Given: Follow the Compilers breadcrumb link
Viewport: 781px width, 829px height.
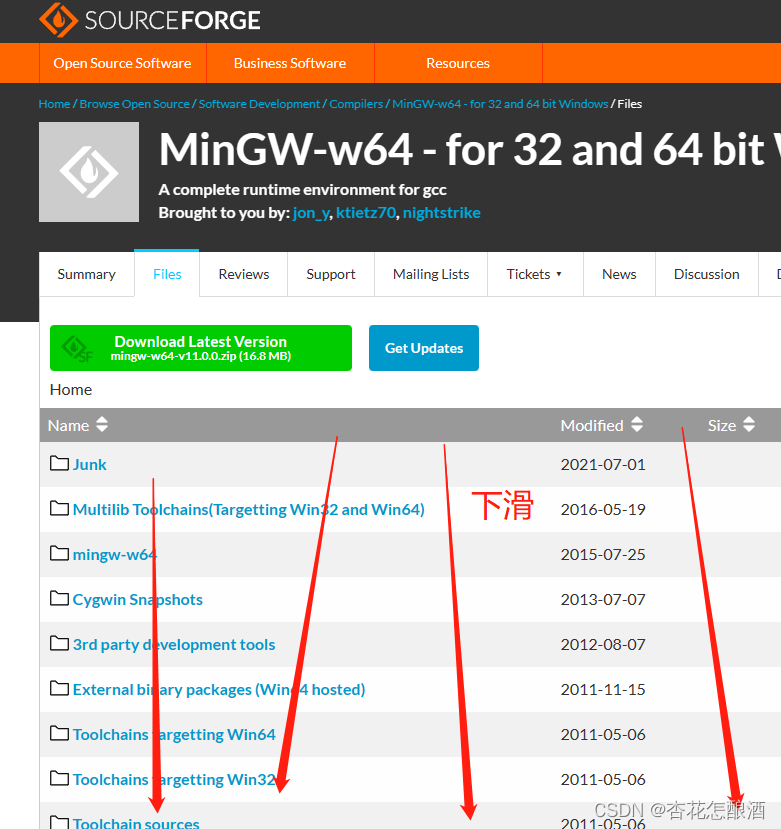Looking at the screenshot, I should coord(356,104).
